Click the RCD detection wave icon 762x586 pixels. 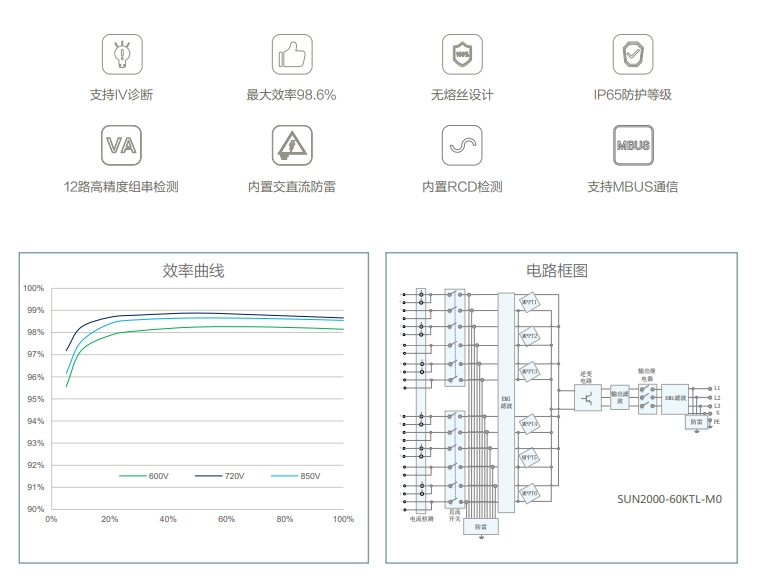pos(461,145)
